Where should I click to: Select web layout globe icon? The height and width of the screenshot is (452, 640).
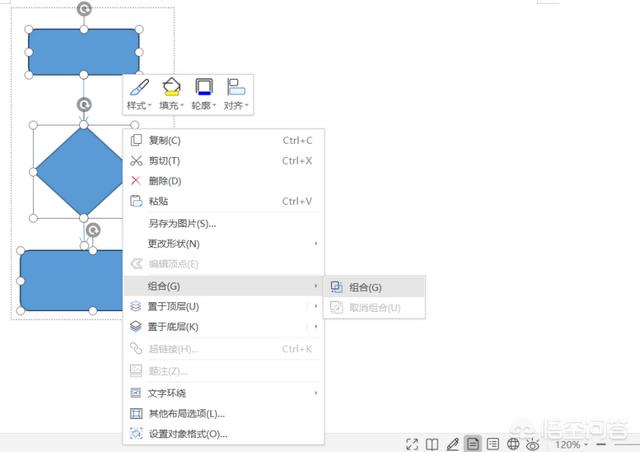click(x=514, y=444)
